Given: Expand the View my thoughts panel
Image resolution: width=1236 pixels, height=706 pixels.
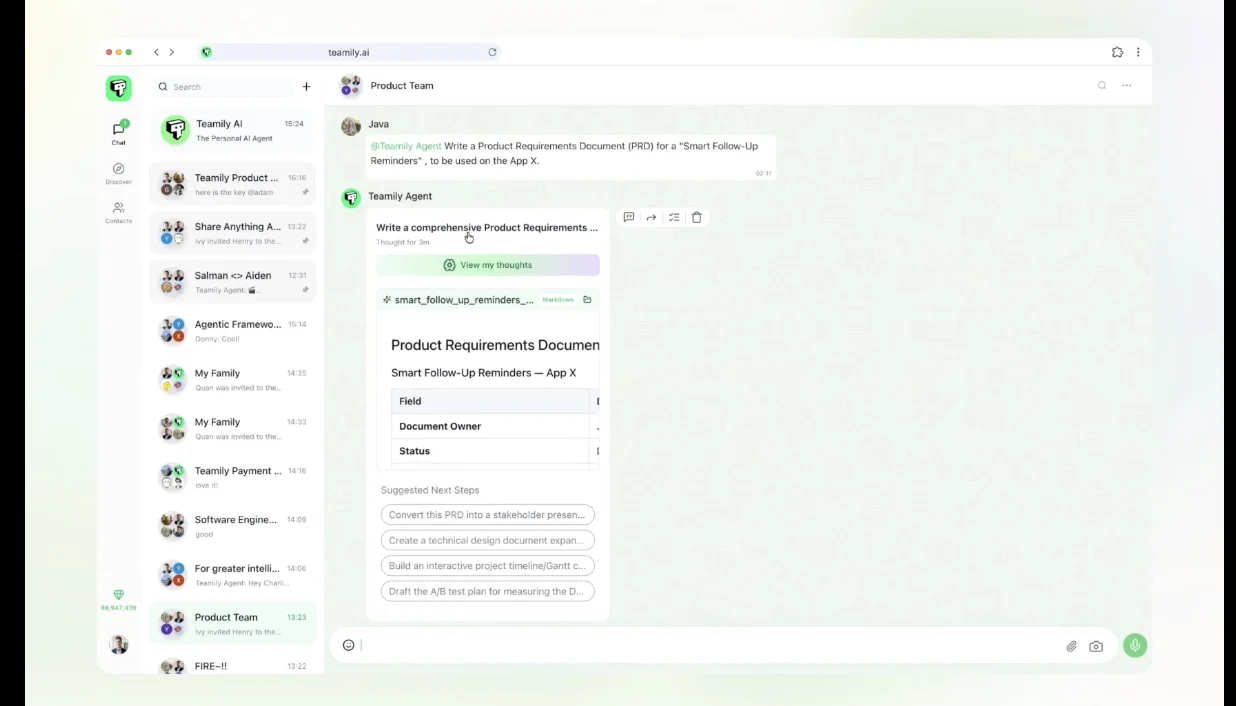Looking at the screenshot, I should (488, 265).
